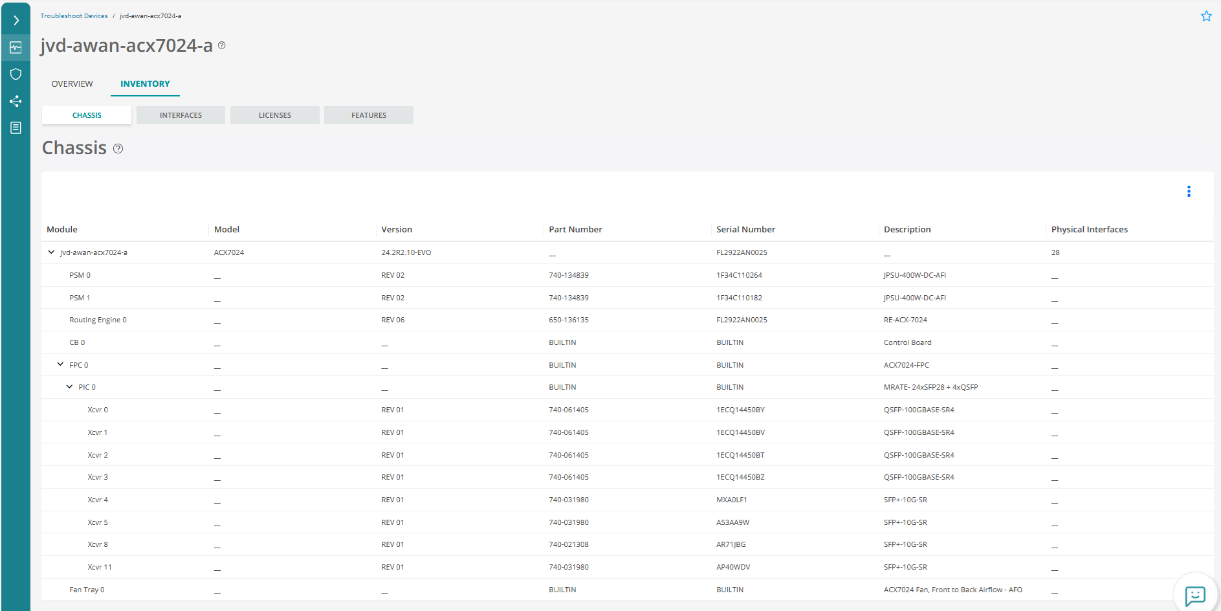Viewport: 1221px width, 611px height.
Task: Collapse the jvd-awan-acx7024-a module row
Action: 52,252
